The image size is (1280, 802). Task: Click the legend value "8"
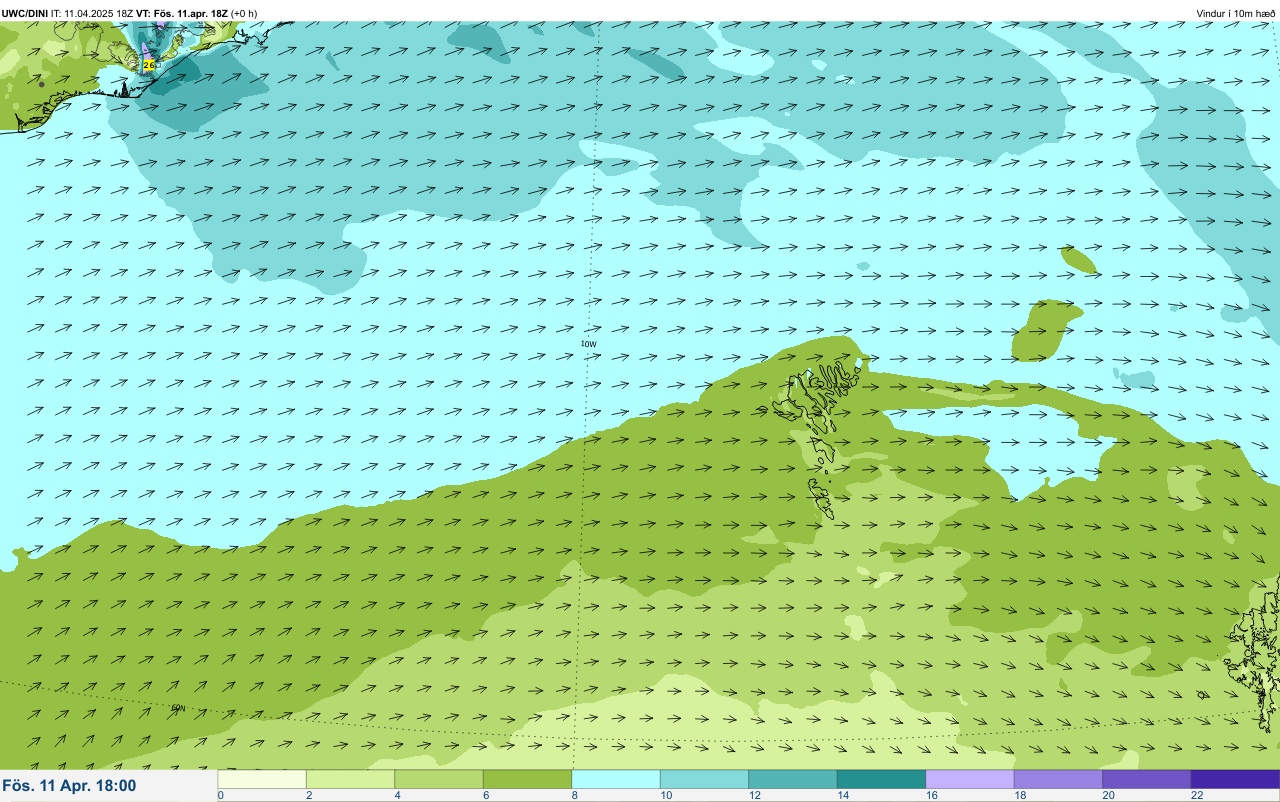574,795
